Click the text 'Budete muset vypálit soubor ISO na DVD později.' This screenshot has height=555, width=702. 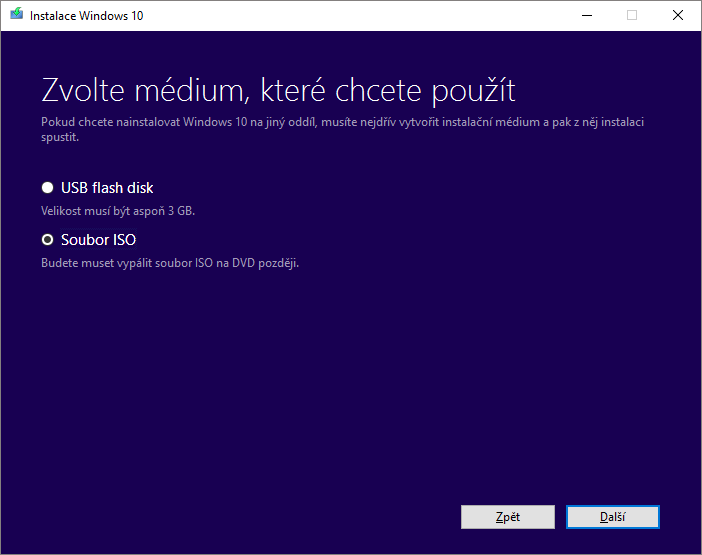[170, 263]
